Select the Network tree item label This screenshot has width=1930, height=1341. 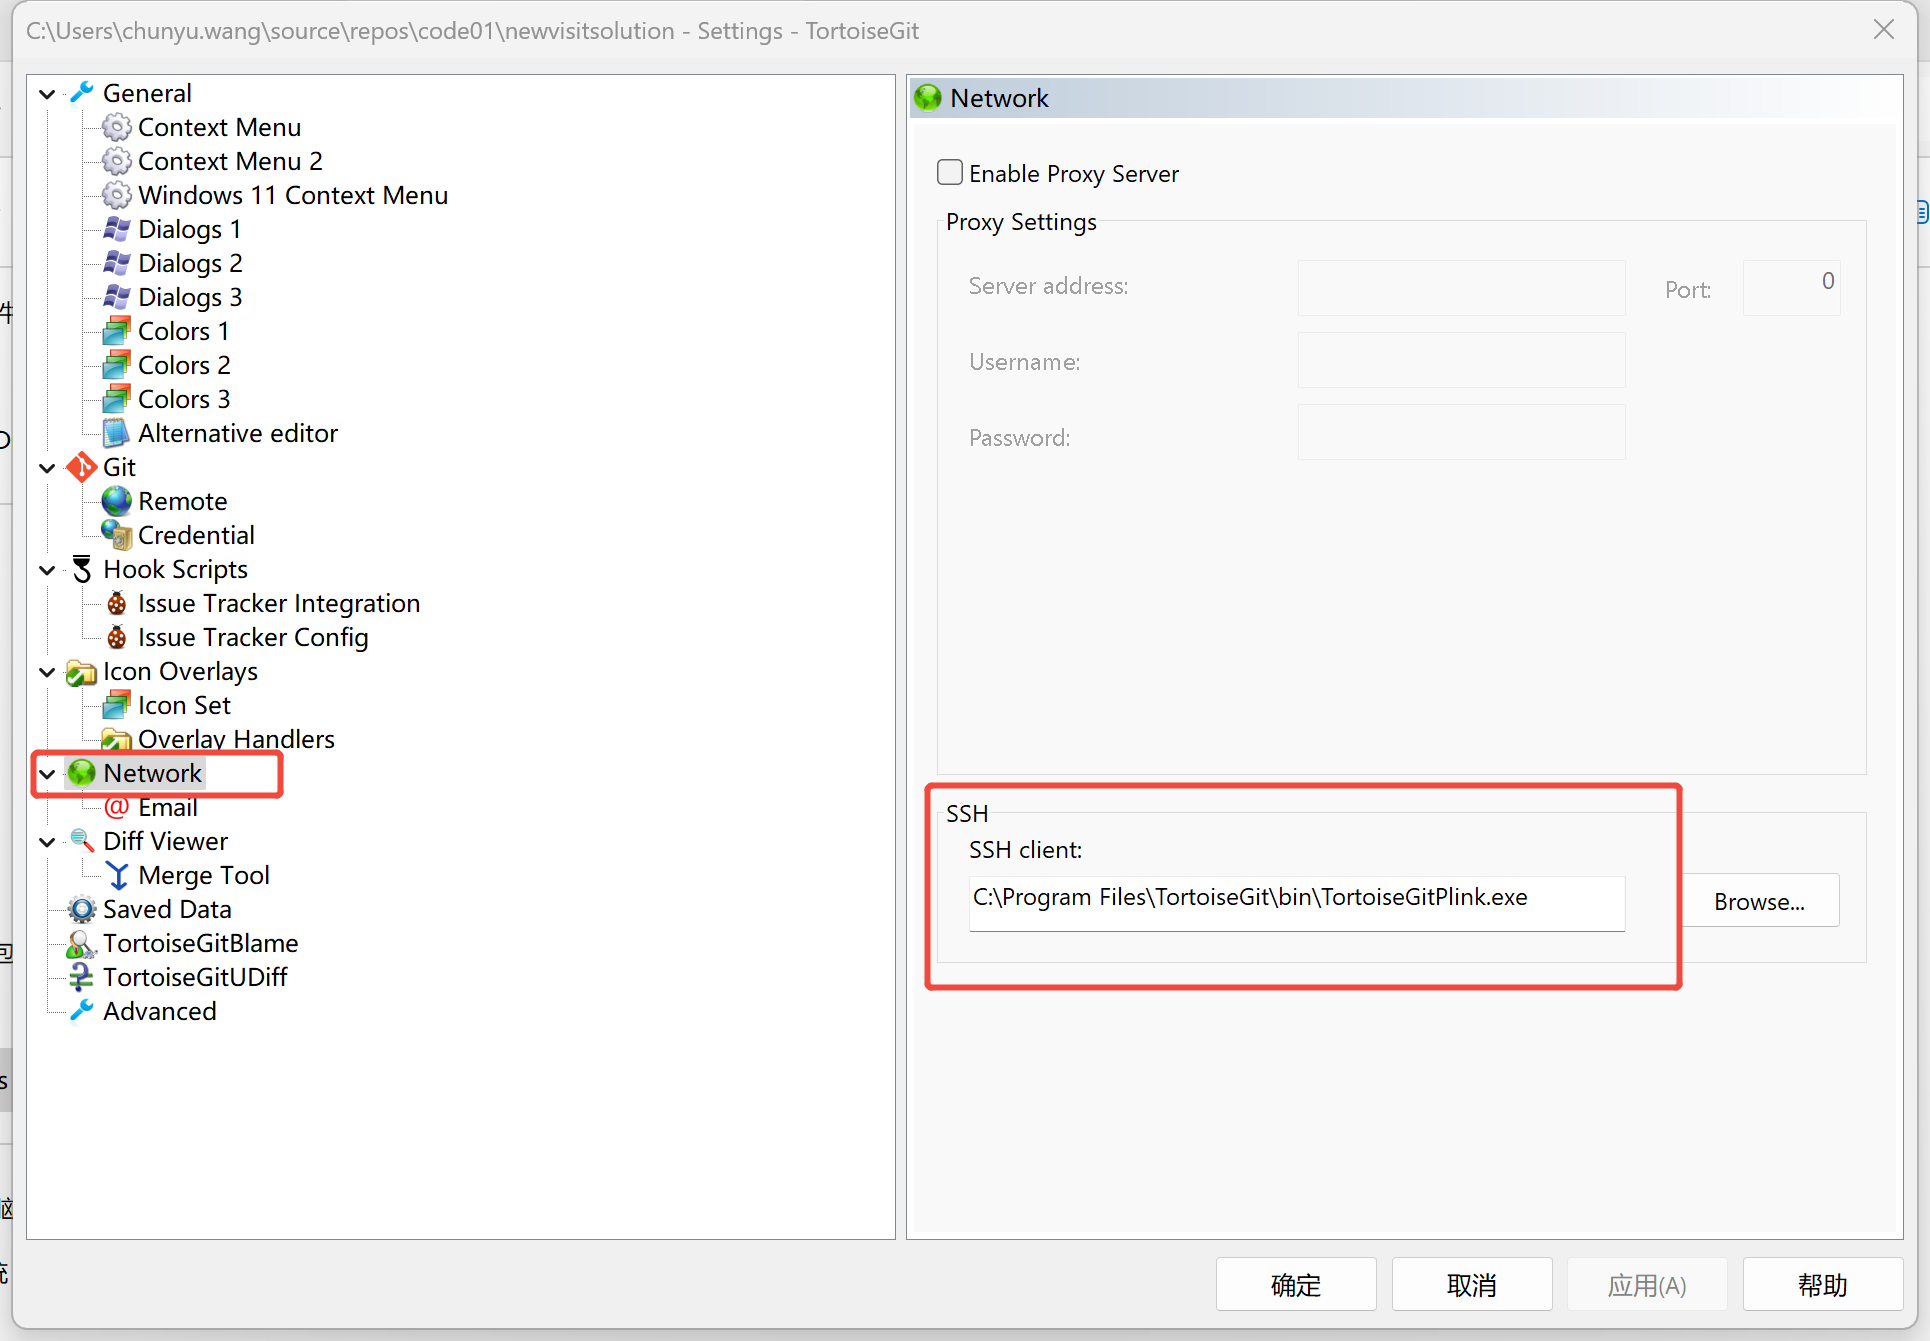point(152,773)
